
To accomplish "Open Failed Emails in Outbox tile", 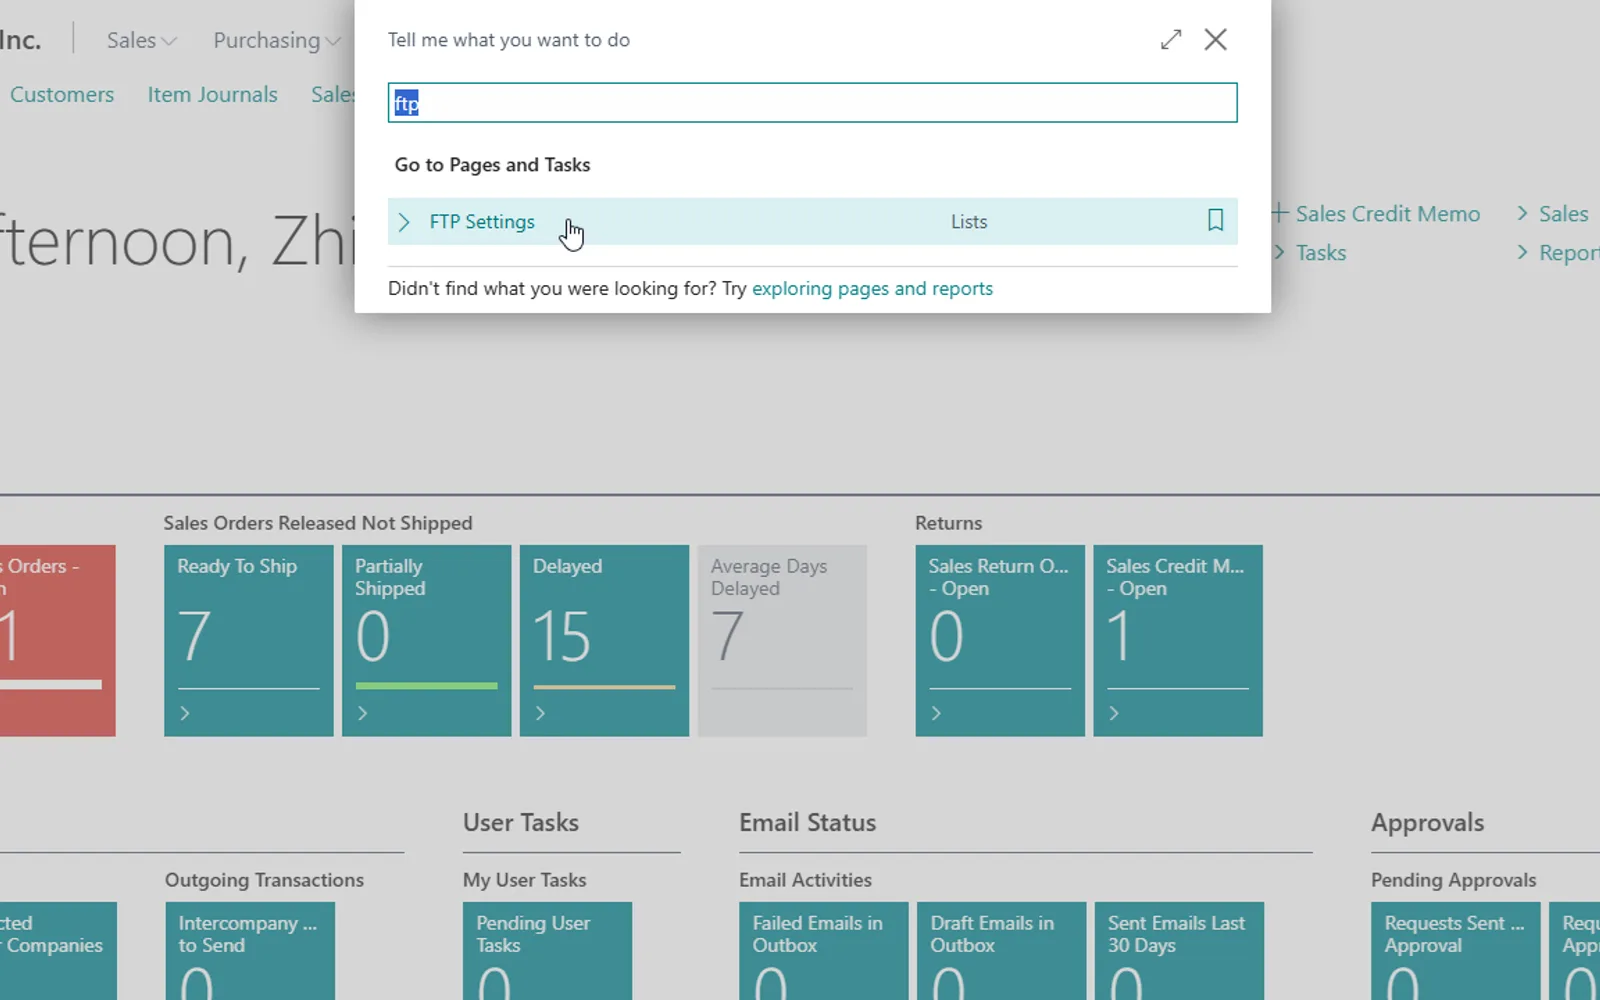I will (x=824, y=951).
